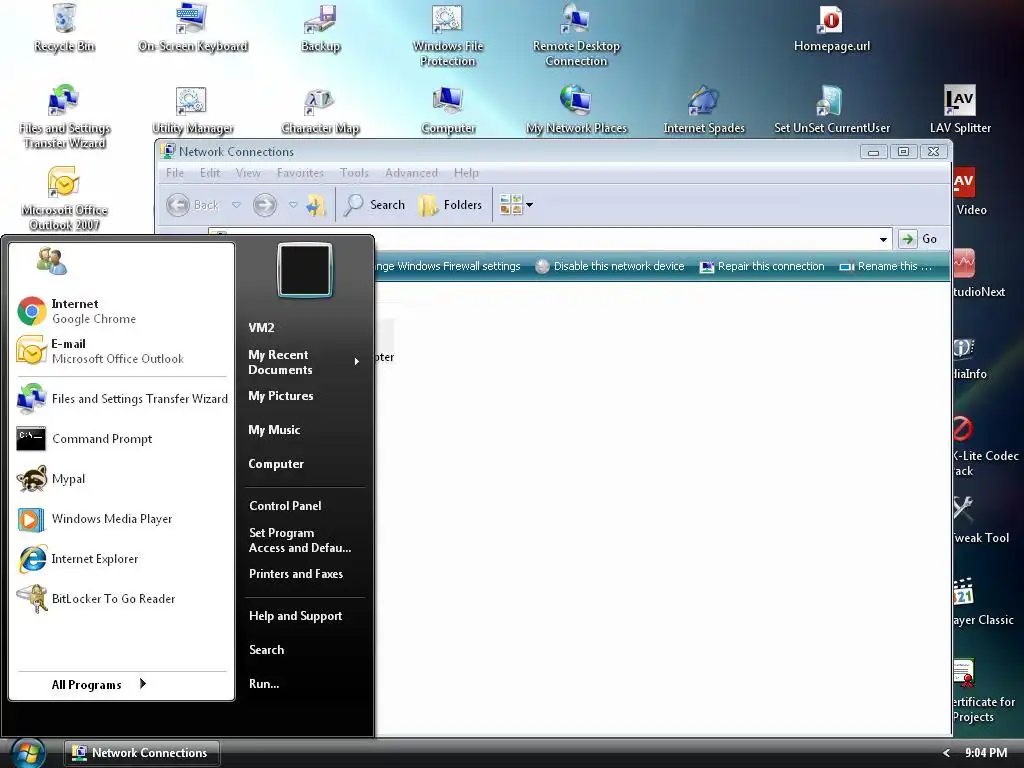Open Windows File Protection desktop icon
The width and height of the screenshot is (1024, 768).
pos(448,36)
